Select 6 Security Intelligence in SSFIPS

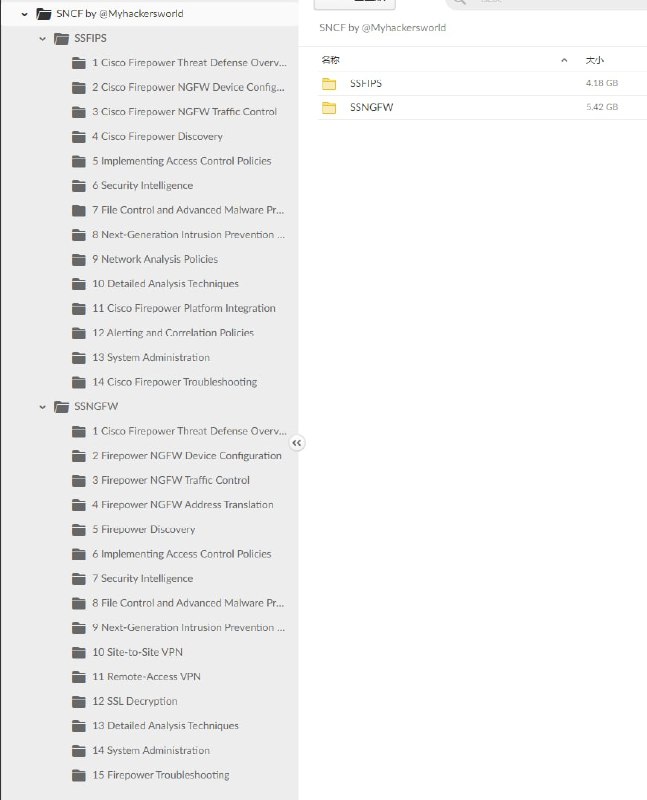142,185
